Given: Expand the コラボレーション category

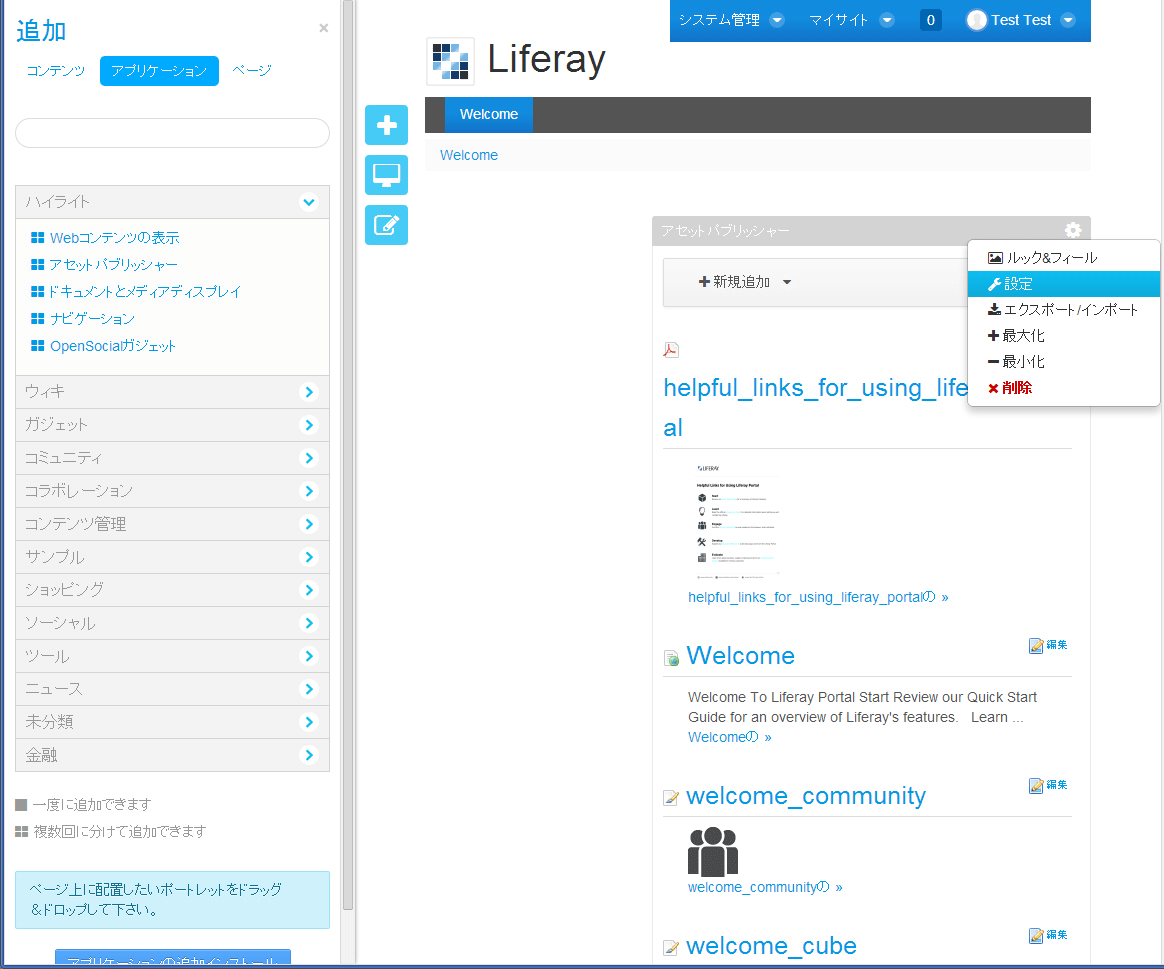Looking at the screenshot, I should 172,491.
